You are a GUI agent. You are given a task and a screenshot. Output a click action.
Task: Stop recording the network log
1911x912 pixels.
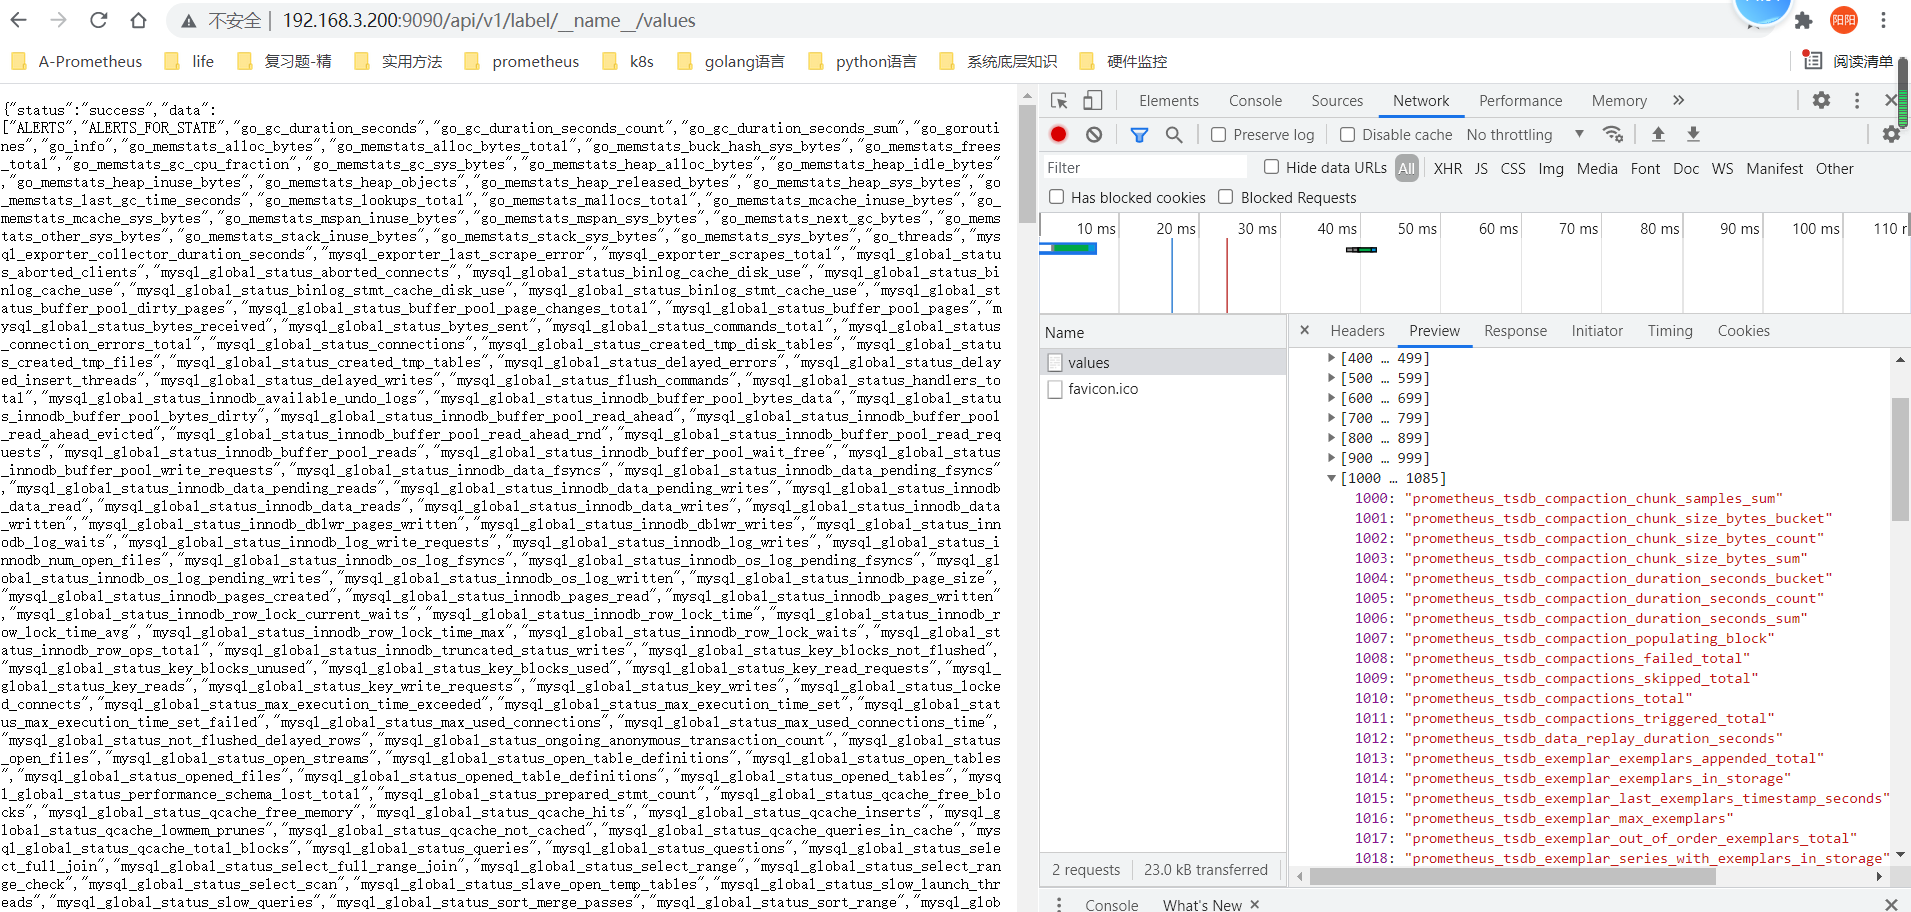[1058, 134]
